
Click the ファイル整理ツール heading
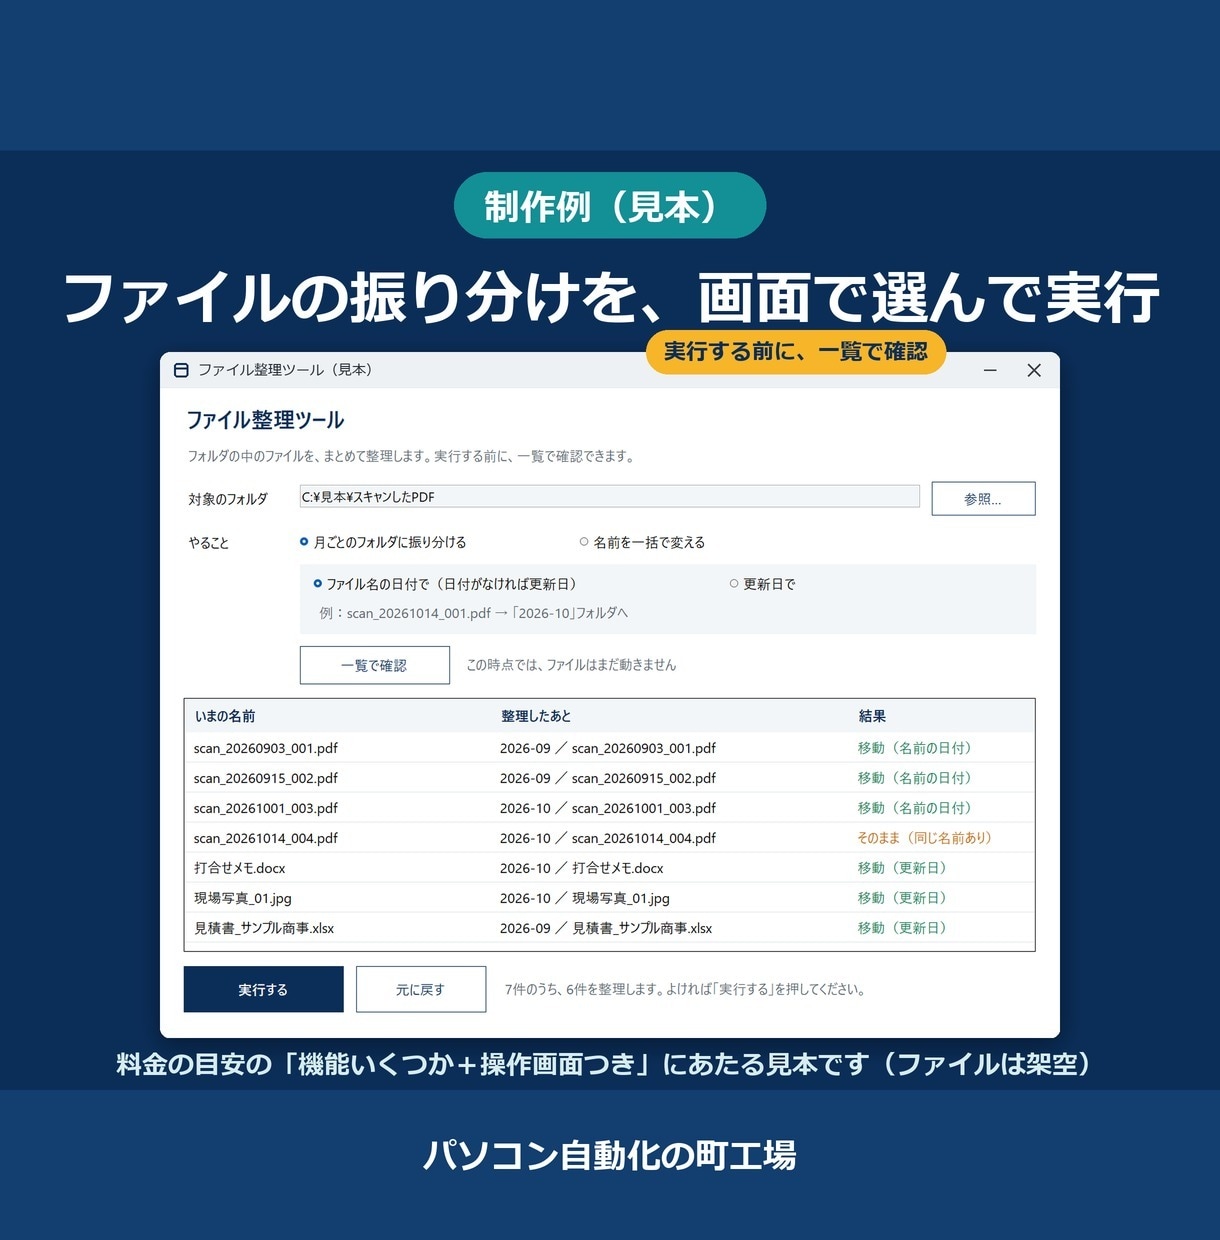(265, 420)
